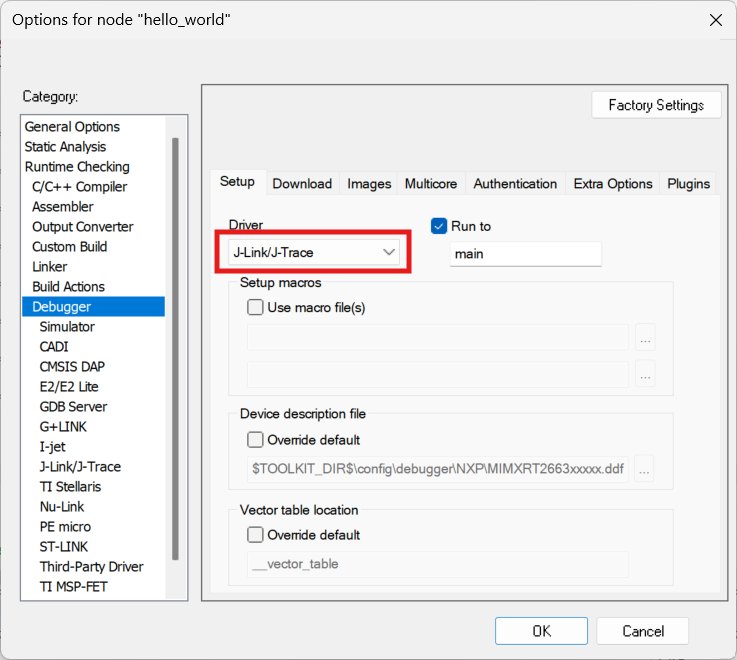737x660 pixels.
Task: Click the Run to 'main' input field
Action: [x=525, y=254]
